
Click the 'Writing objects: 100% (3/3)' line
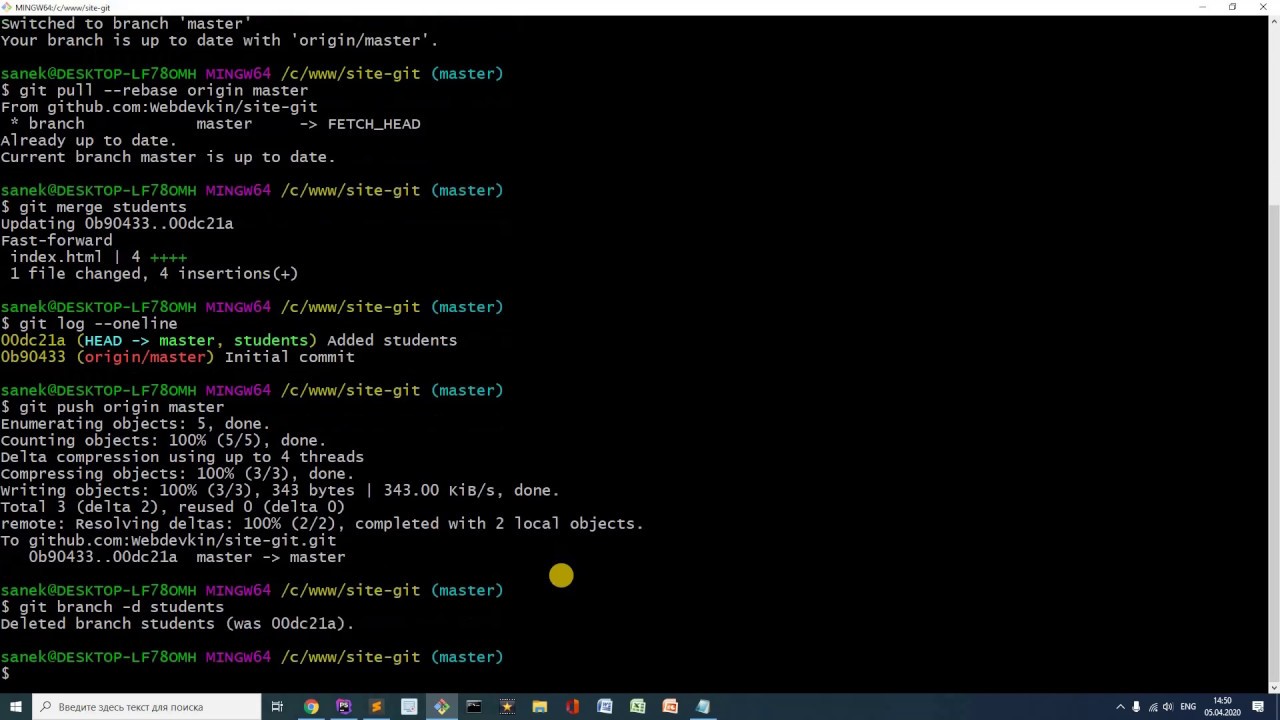tap(280, 491)
